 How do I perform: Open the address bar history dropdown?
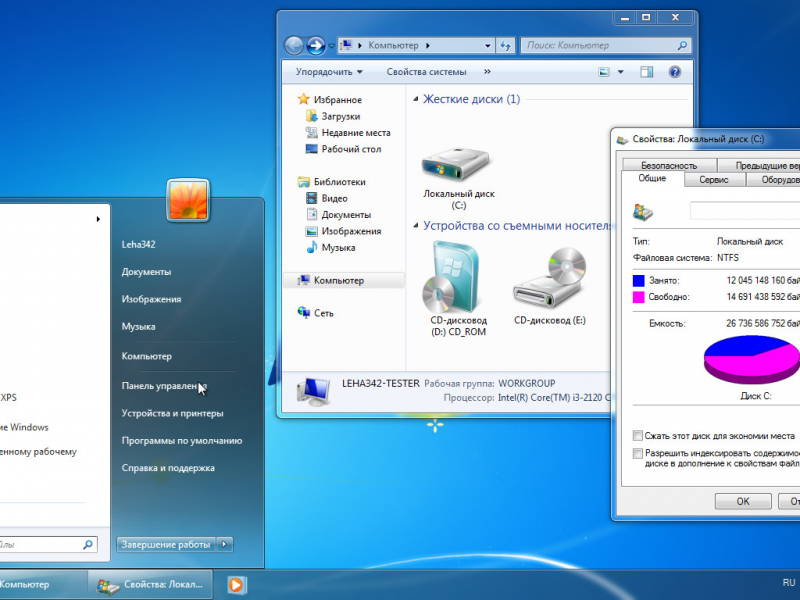(x=488, y=45)
